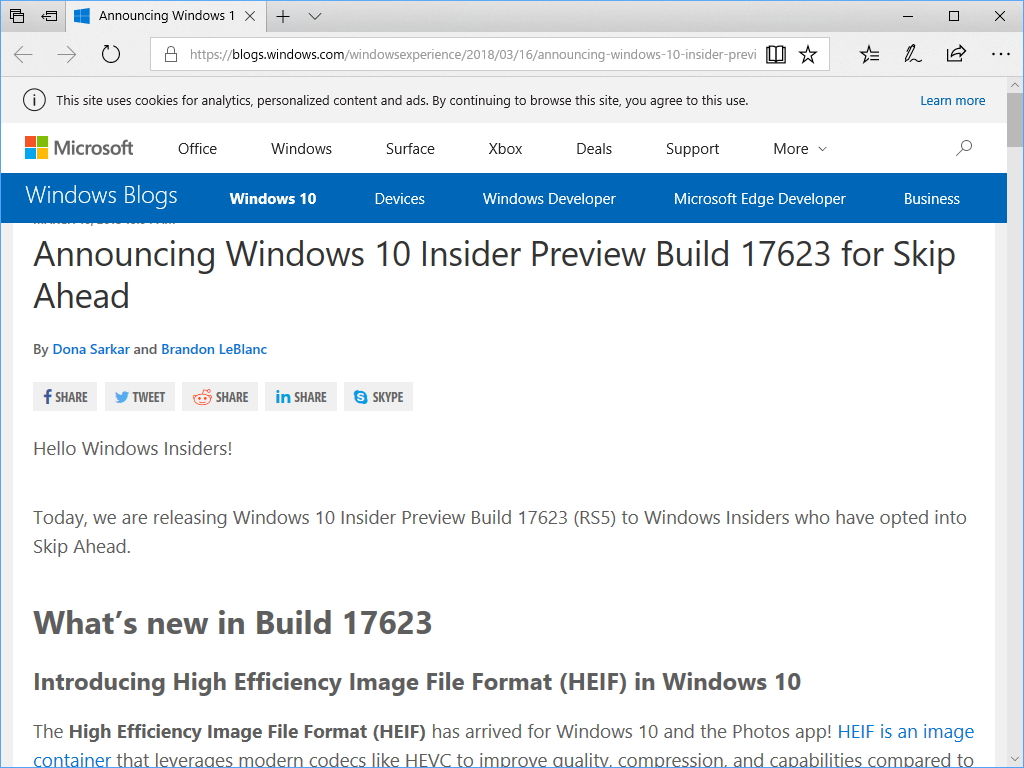Share this page using the share icon
Viewport: 1024px width, 768px height.
click(x=956, y=54)
